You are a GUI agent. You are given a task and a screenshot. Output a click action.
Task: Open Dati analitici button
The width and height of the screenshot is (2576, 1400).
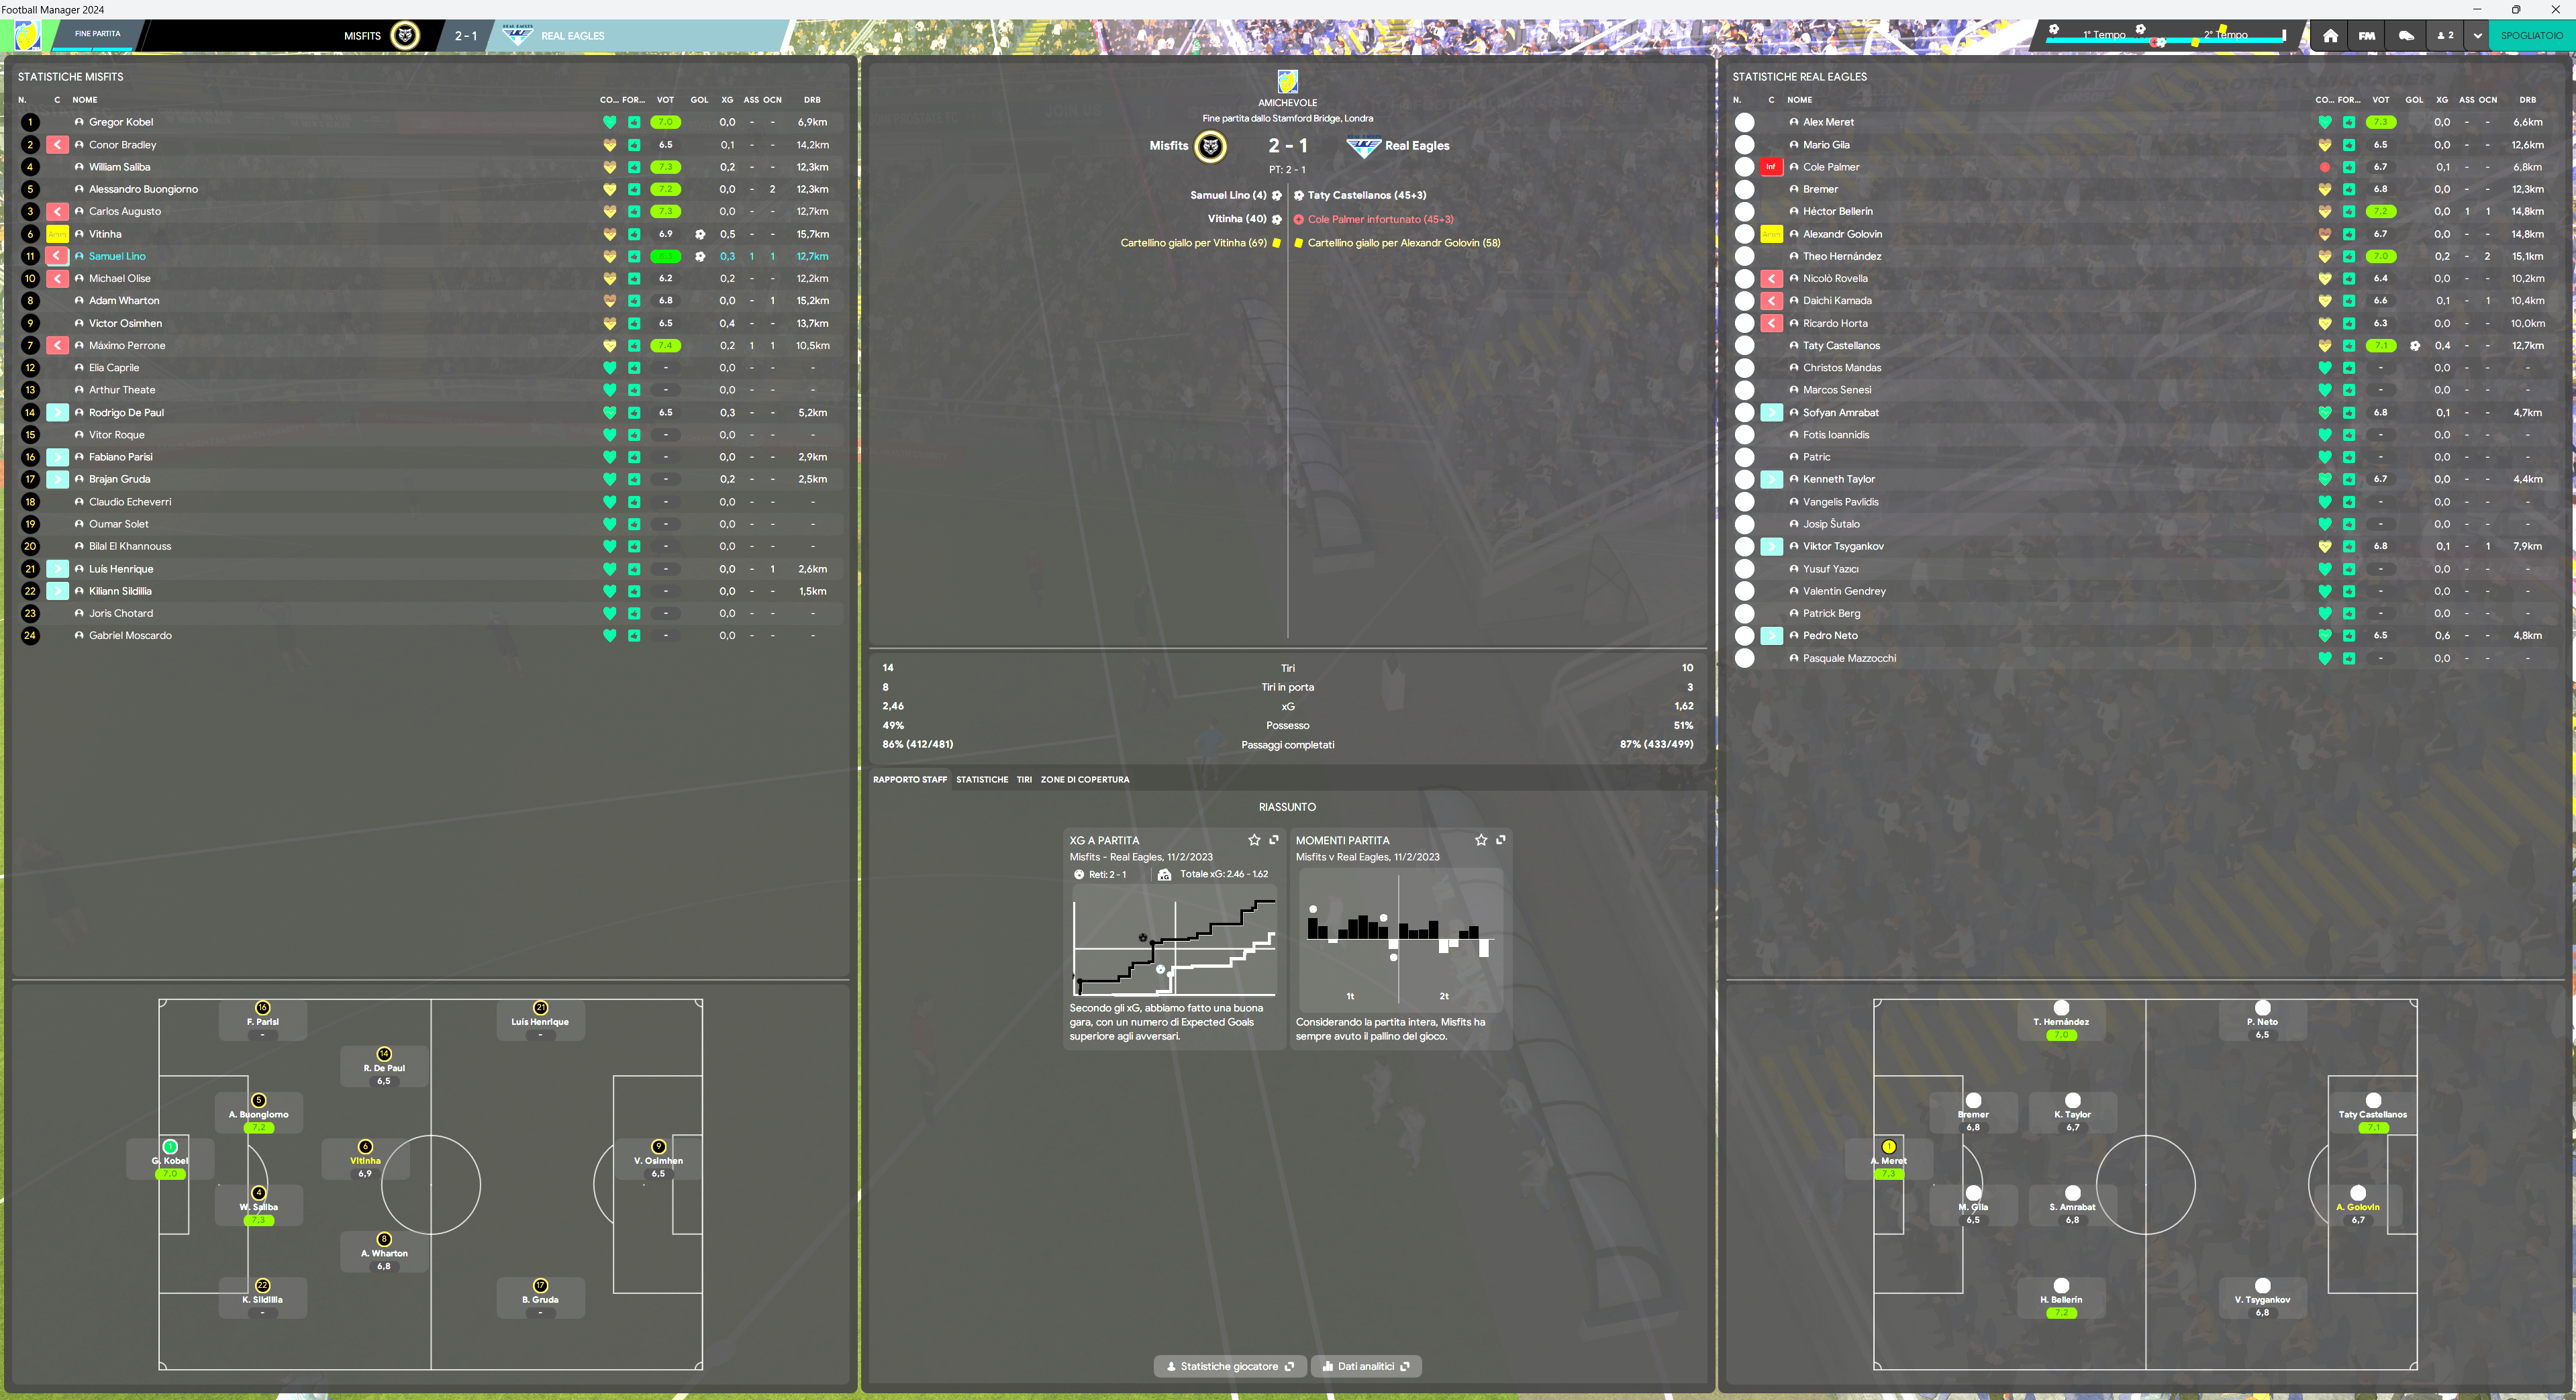tap(1366, 1366)
